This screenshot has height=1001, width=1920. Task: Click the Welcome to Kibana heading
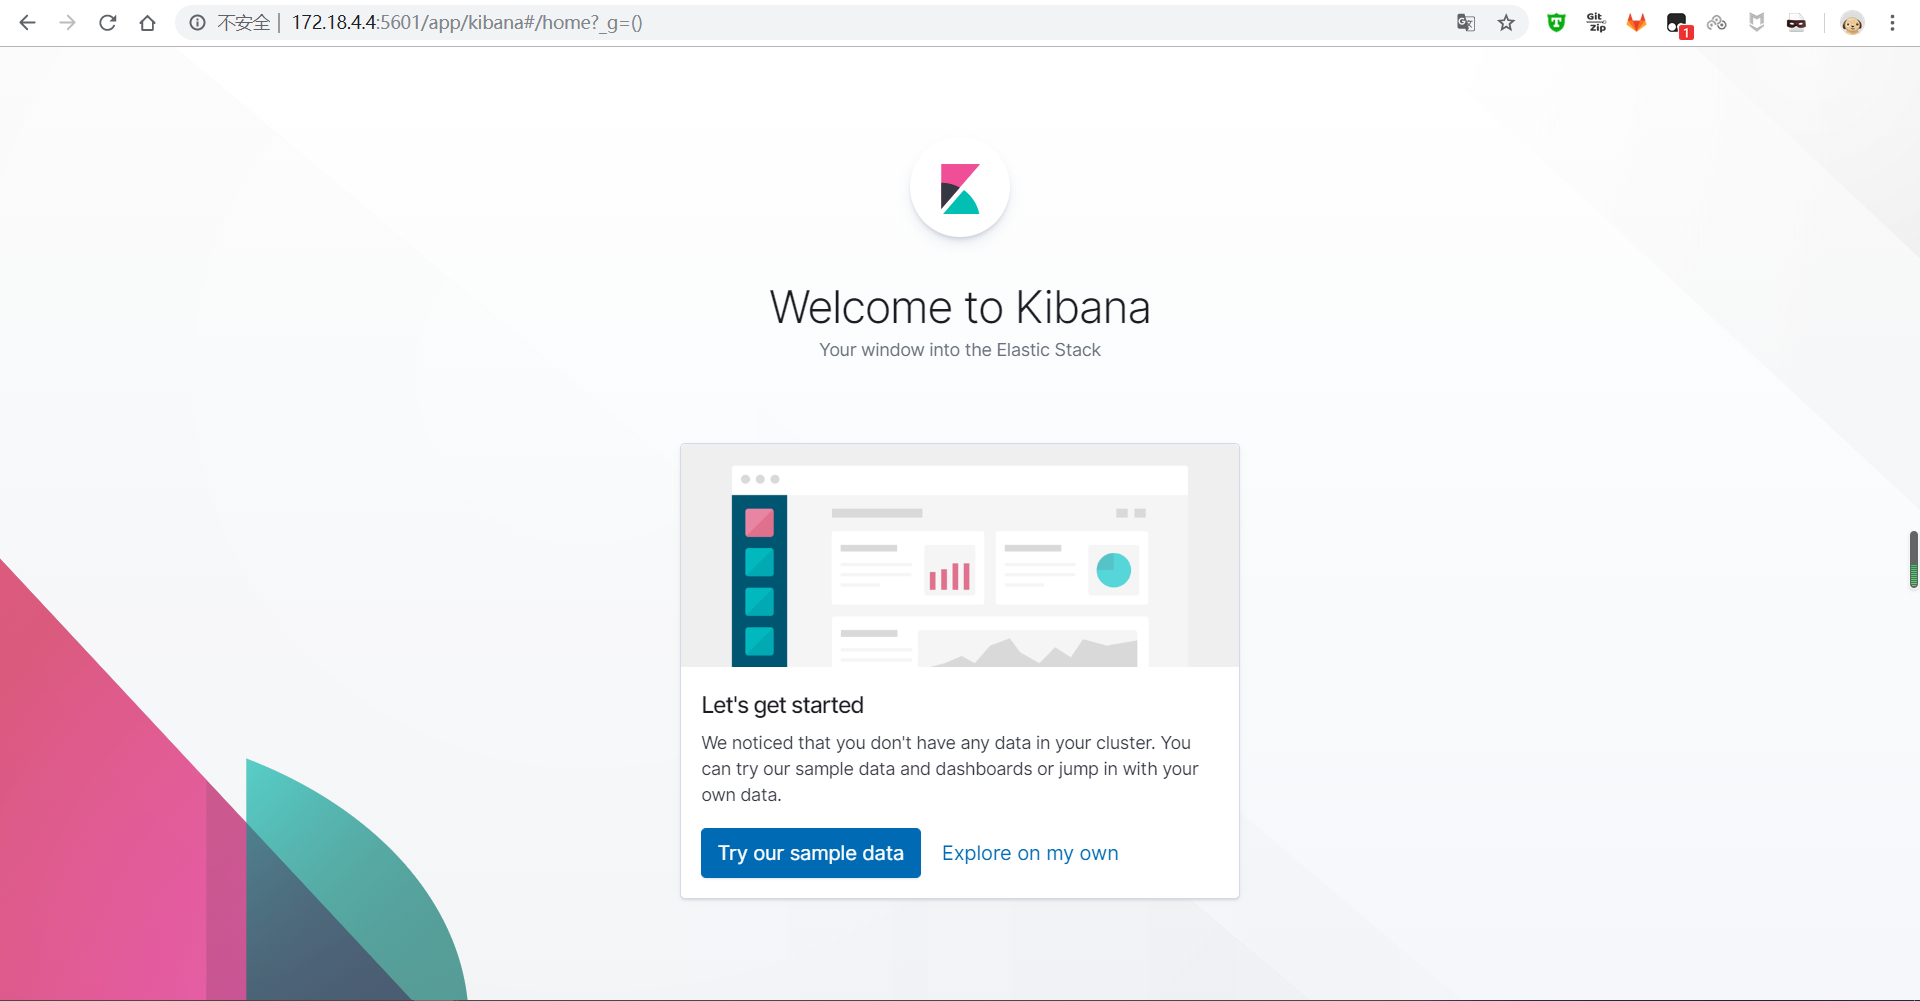(960, 307)
